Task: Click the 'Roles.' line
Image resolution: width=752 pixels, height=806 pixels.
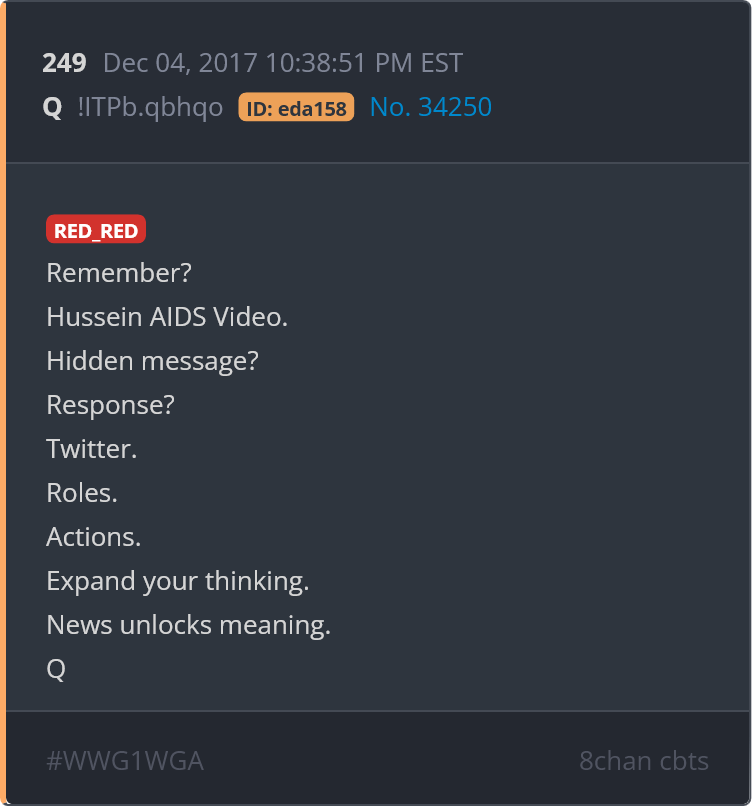Action: (x=82, y=493)
